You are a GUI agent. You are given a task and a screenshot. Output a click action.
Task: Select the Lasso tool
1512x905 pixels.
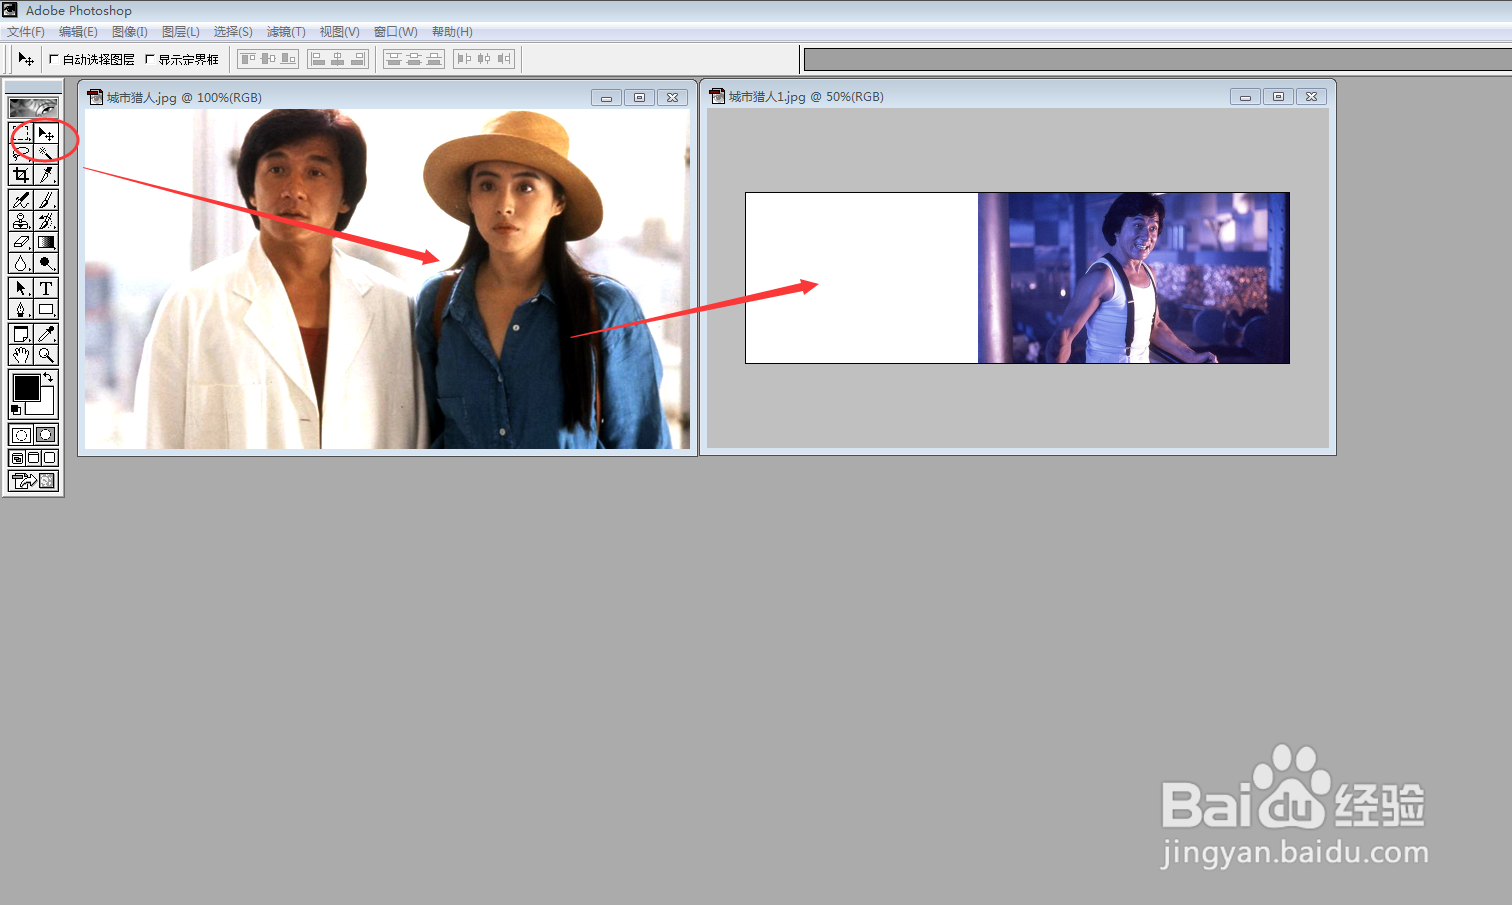(21, 153)
